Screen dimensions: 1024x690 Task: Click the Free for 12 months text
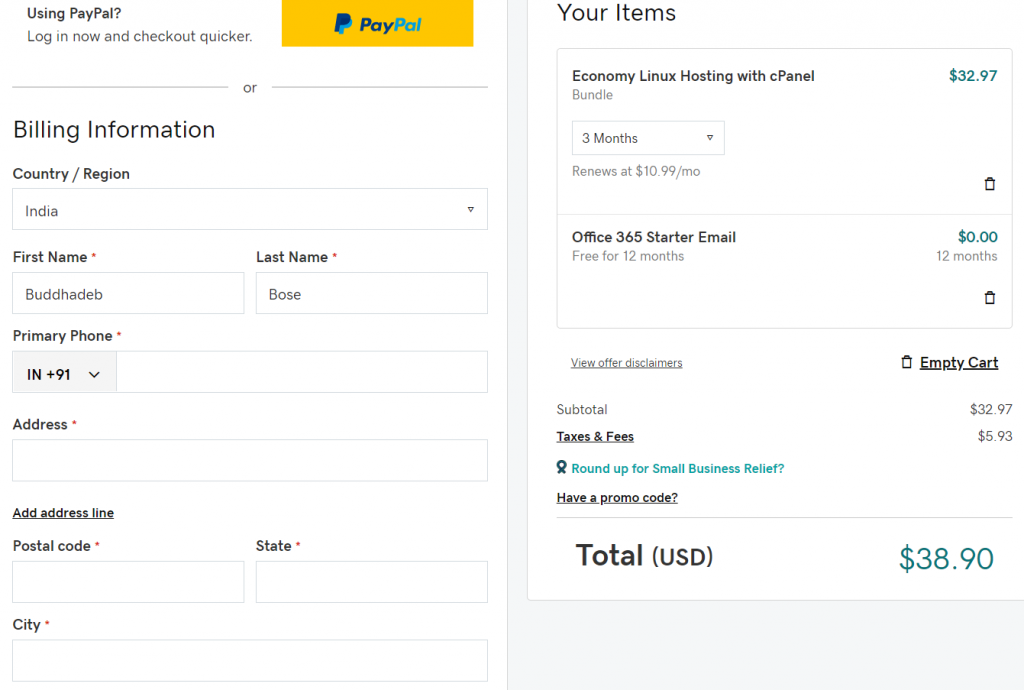(x=628, y=257)
